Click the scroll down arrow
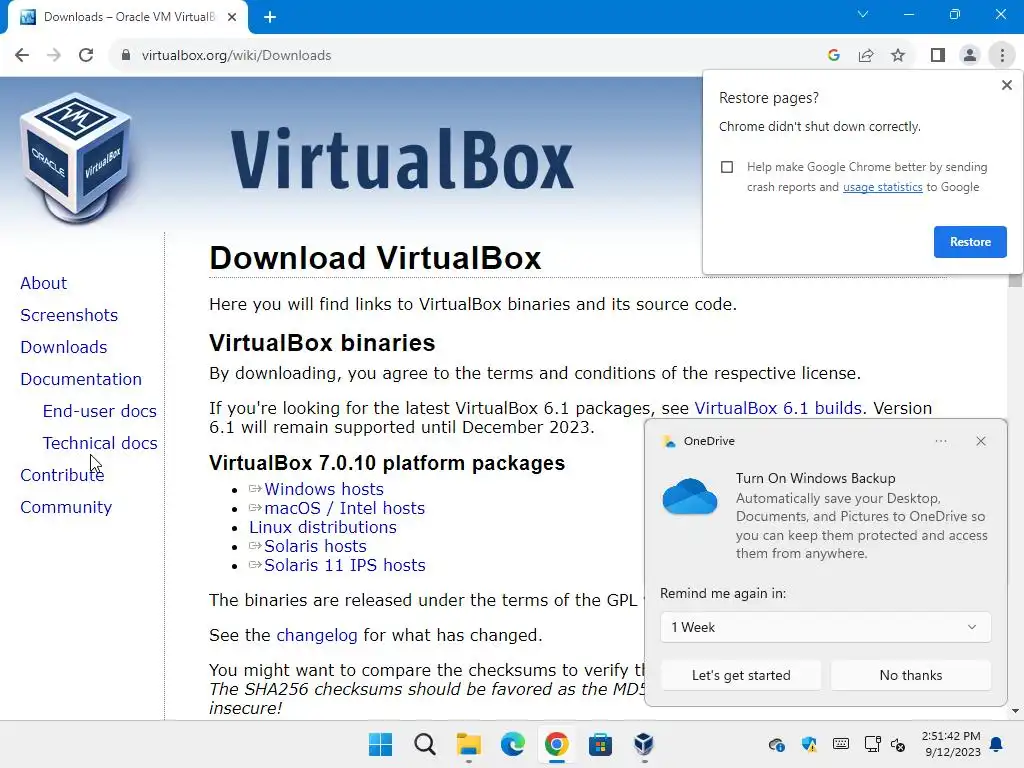The image size is (1024, 768). coord(1015,711)
